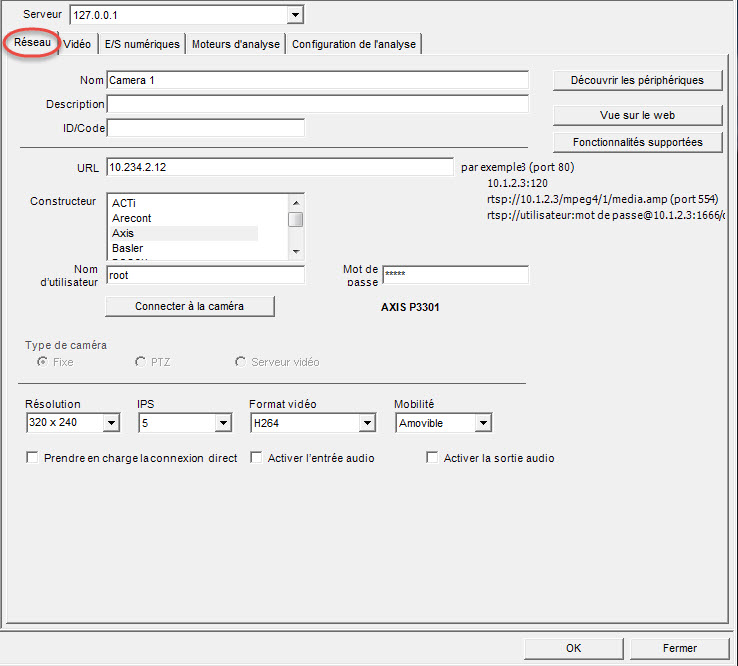The image size is (738, 666).
Task: Select Arecont in the Constructeur list
Action: point(184,218)
